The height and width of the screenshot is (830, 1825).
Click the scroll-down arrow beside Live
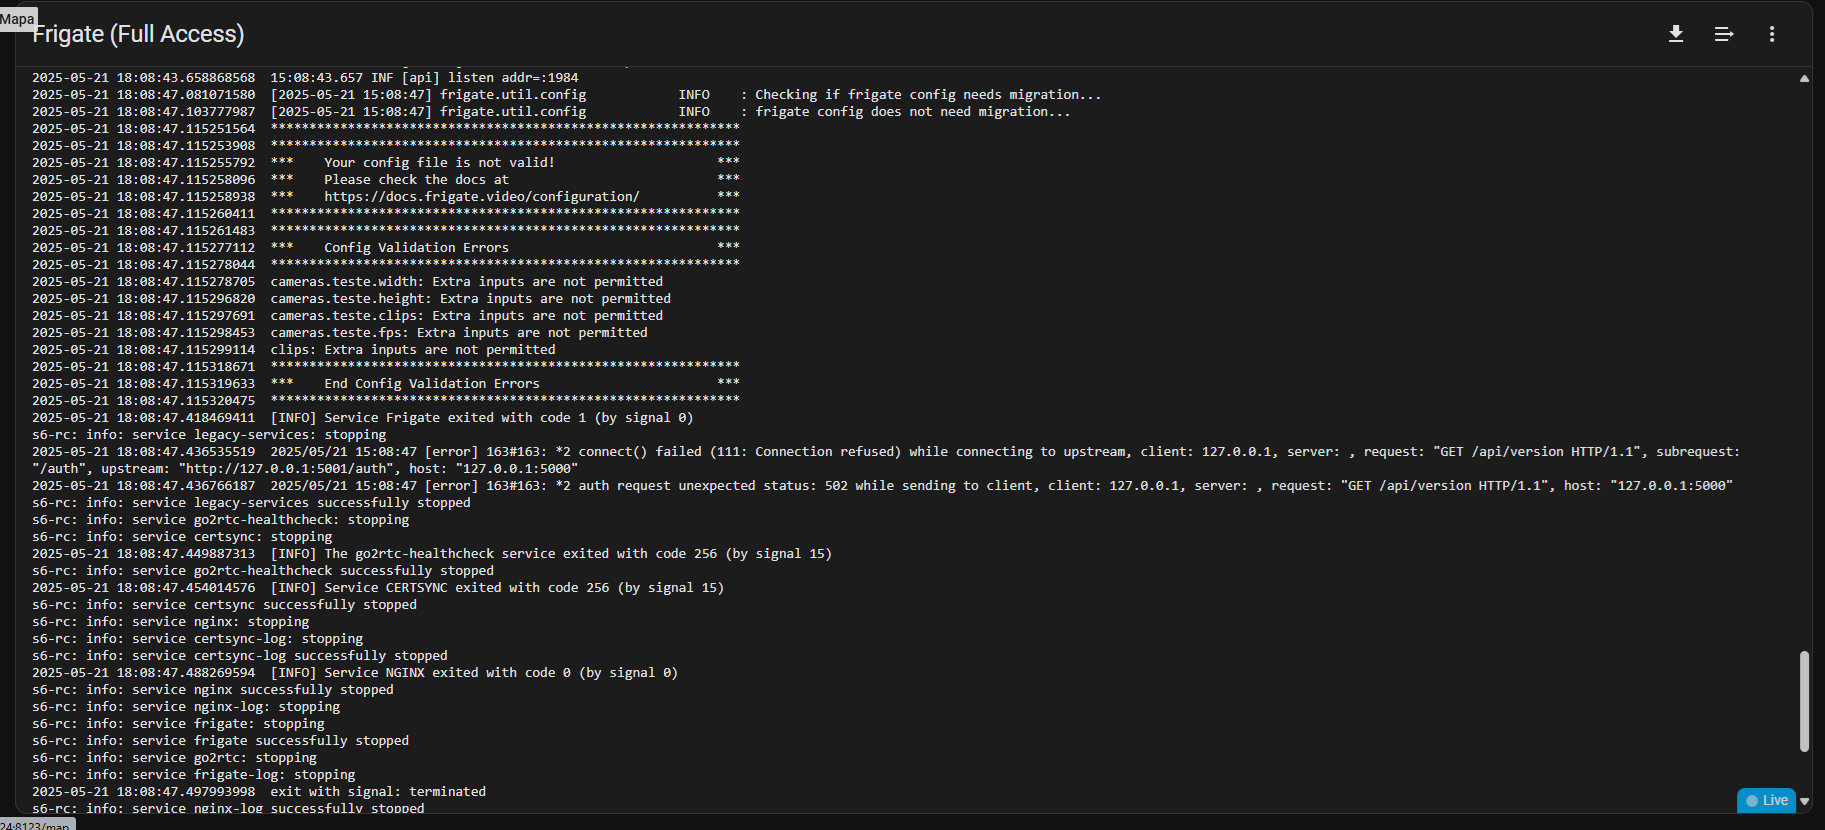pos(1804,801)
